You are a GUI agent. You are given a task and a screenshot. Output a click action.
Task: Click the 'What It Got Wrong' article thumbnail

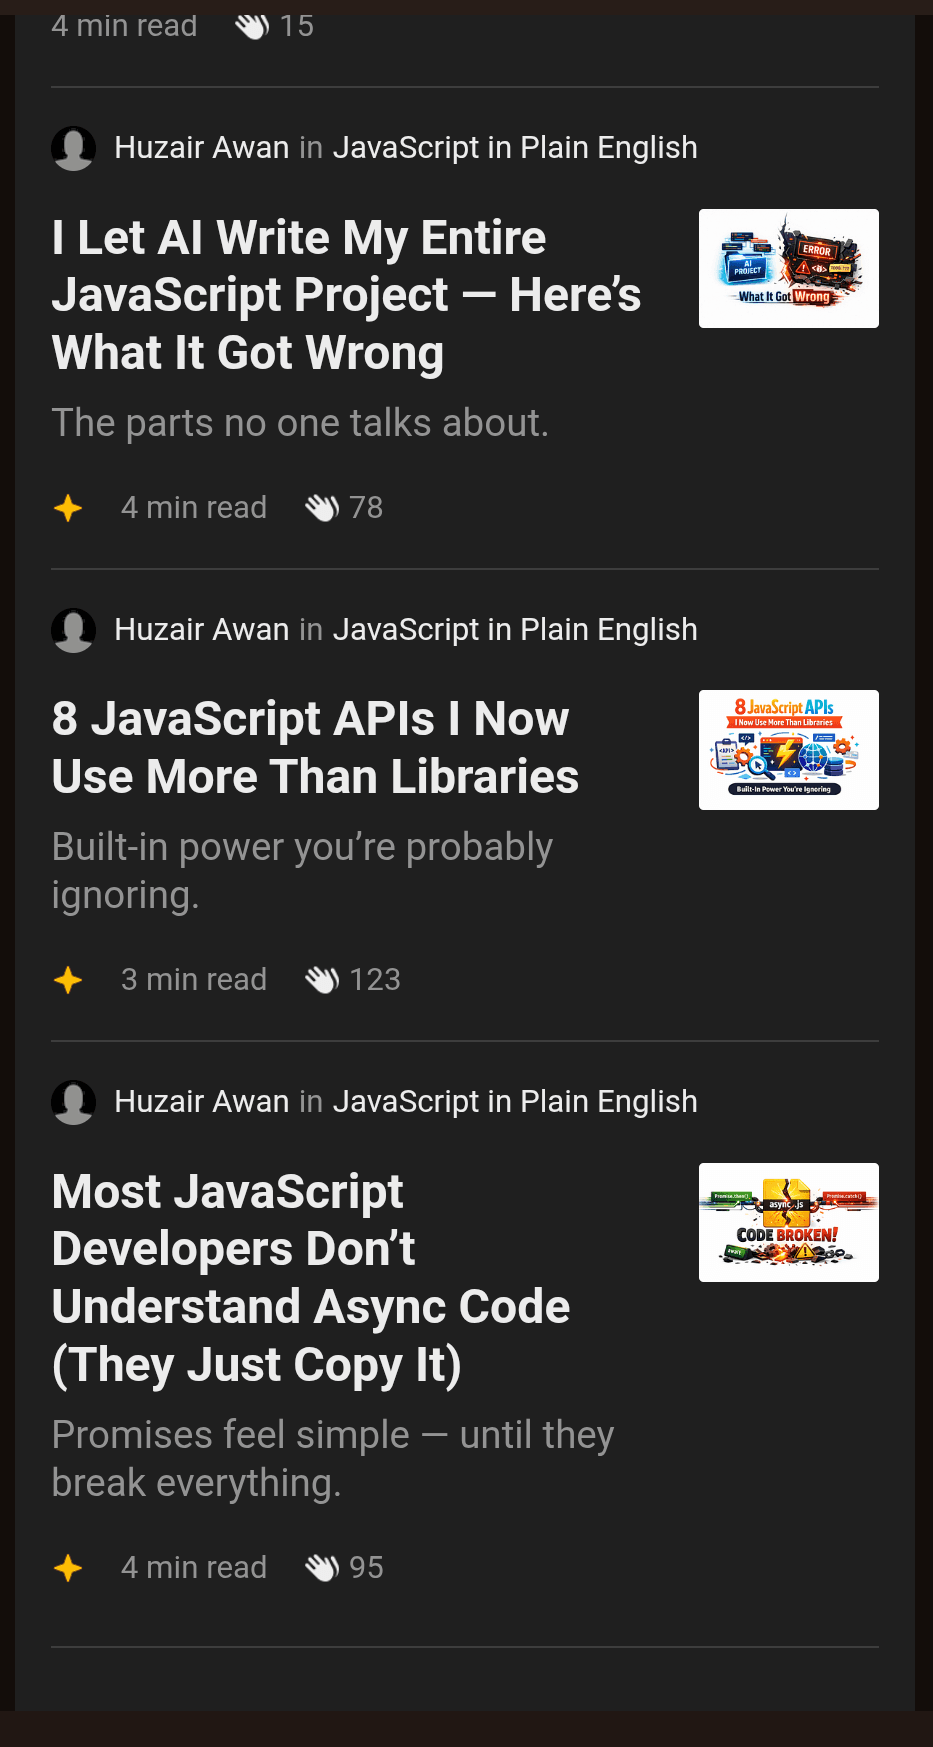(x=788, y=268)
